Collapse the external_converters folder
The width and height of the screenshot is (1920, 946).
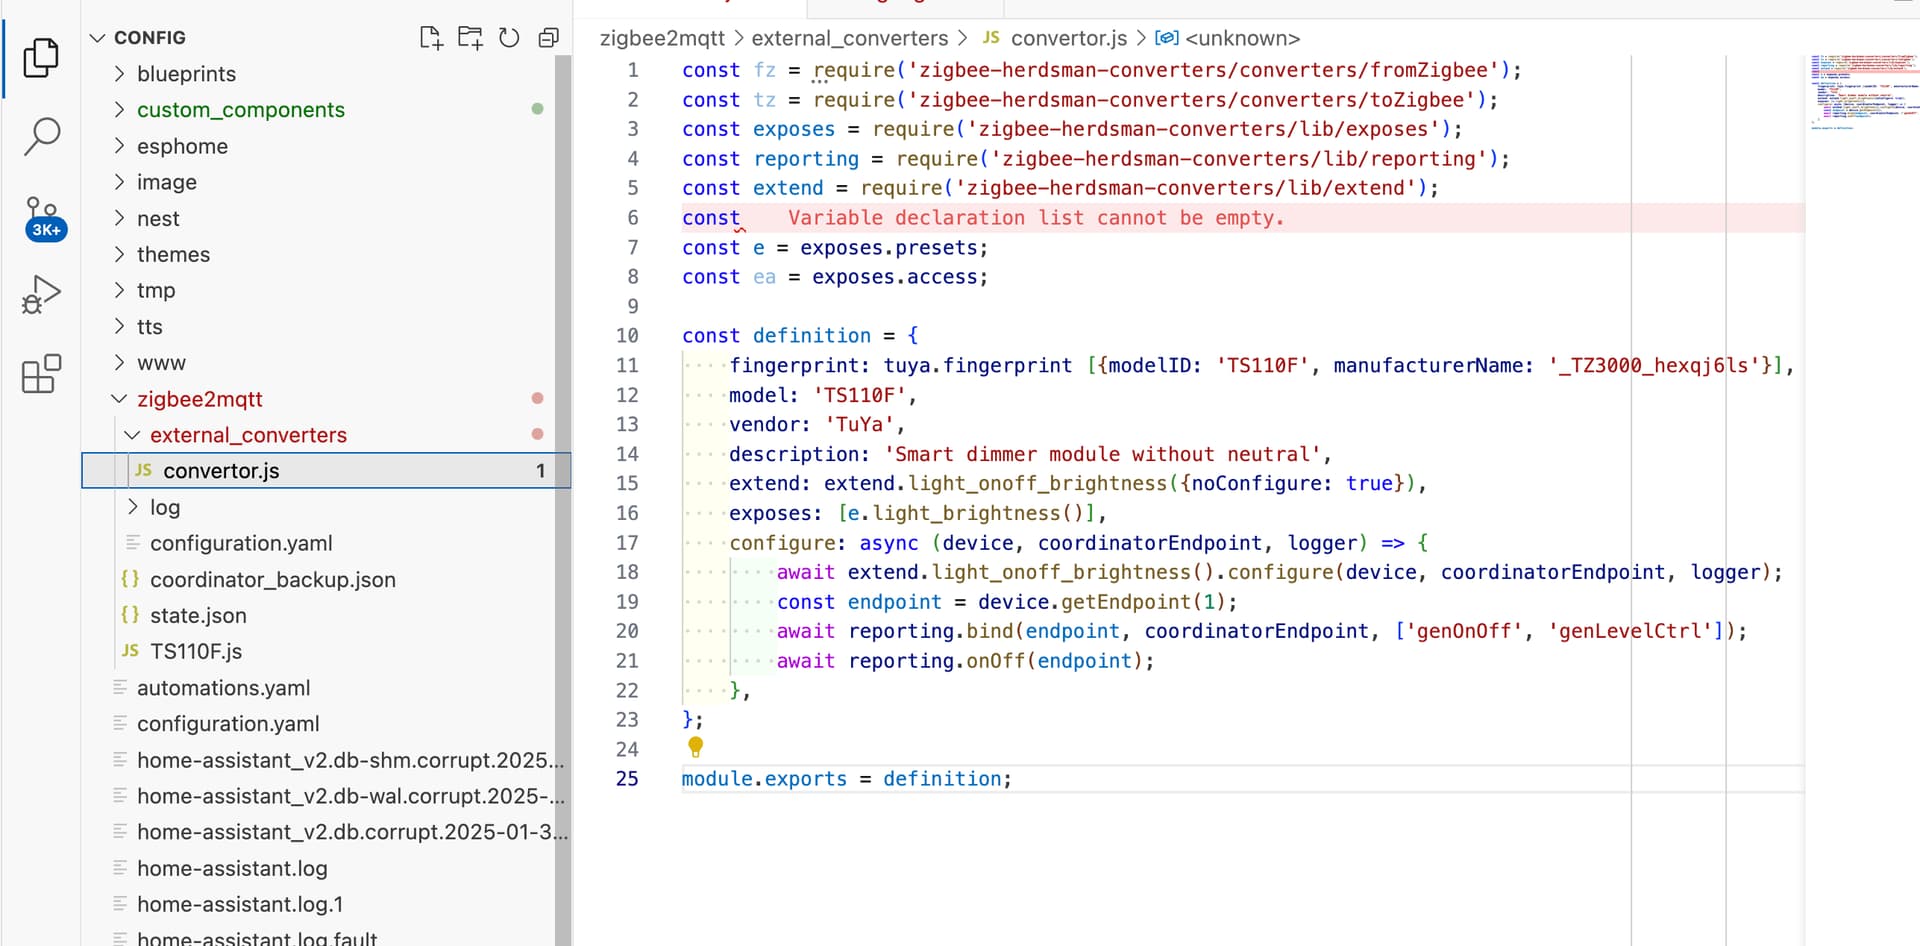(x=248, y=435)
